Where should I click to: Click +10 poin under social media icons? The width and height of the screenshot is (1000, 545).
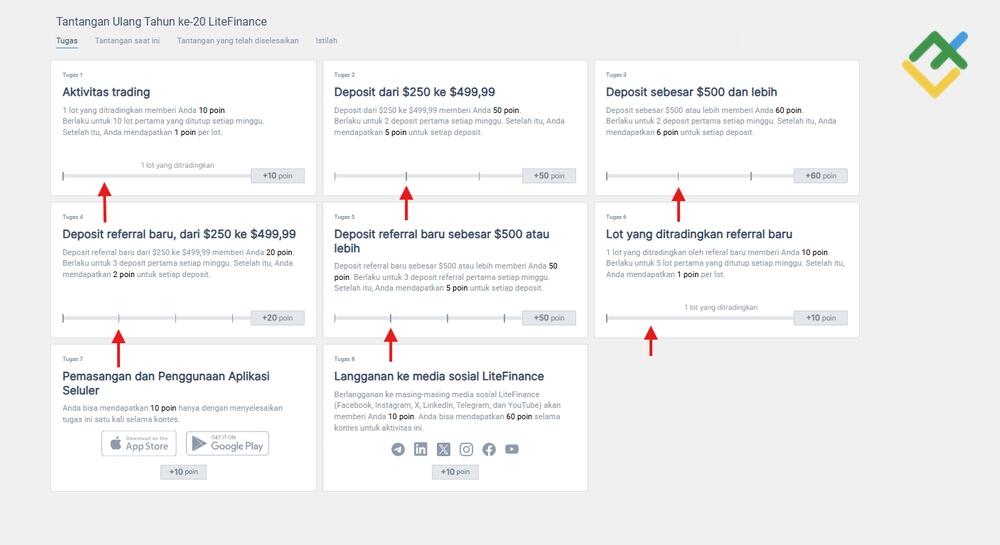455,472
